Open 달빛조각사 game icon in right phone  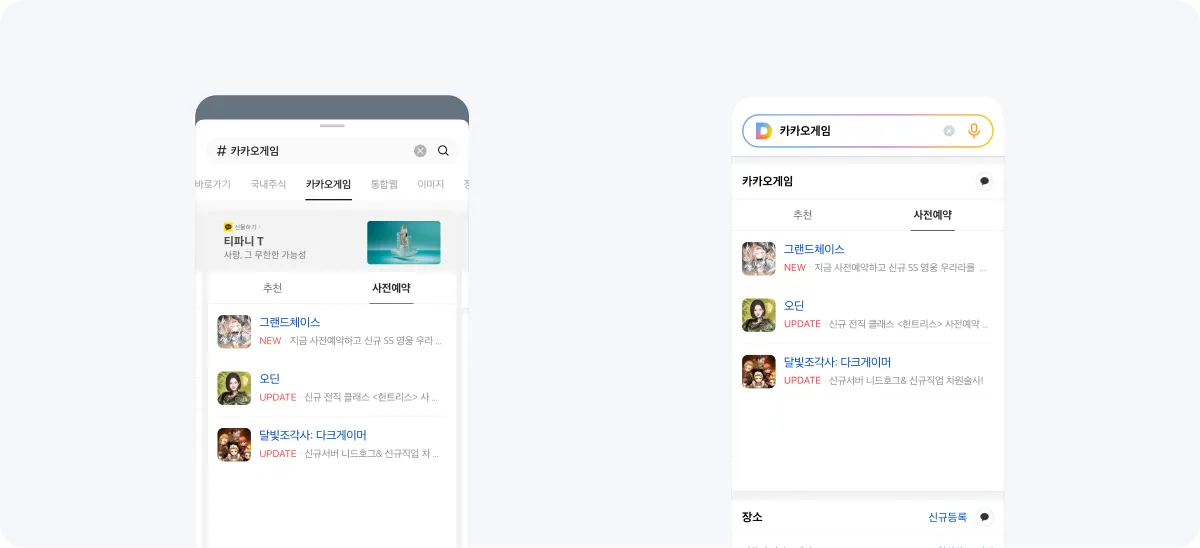pos(759,372)
